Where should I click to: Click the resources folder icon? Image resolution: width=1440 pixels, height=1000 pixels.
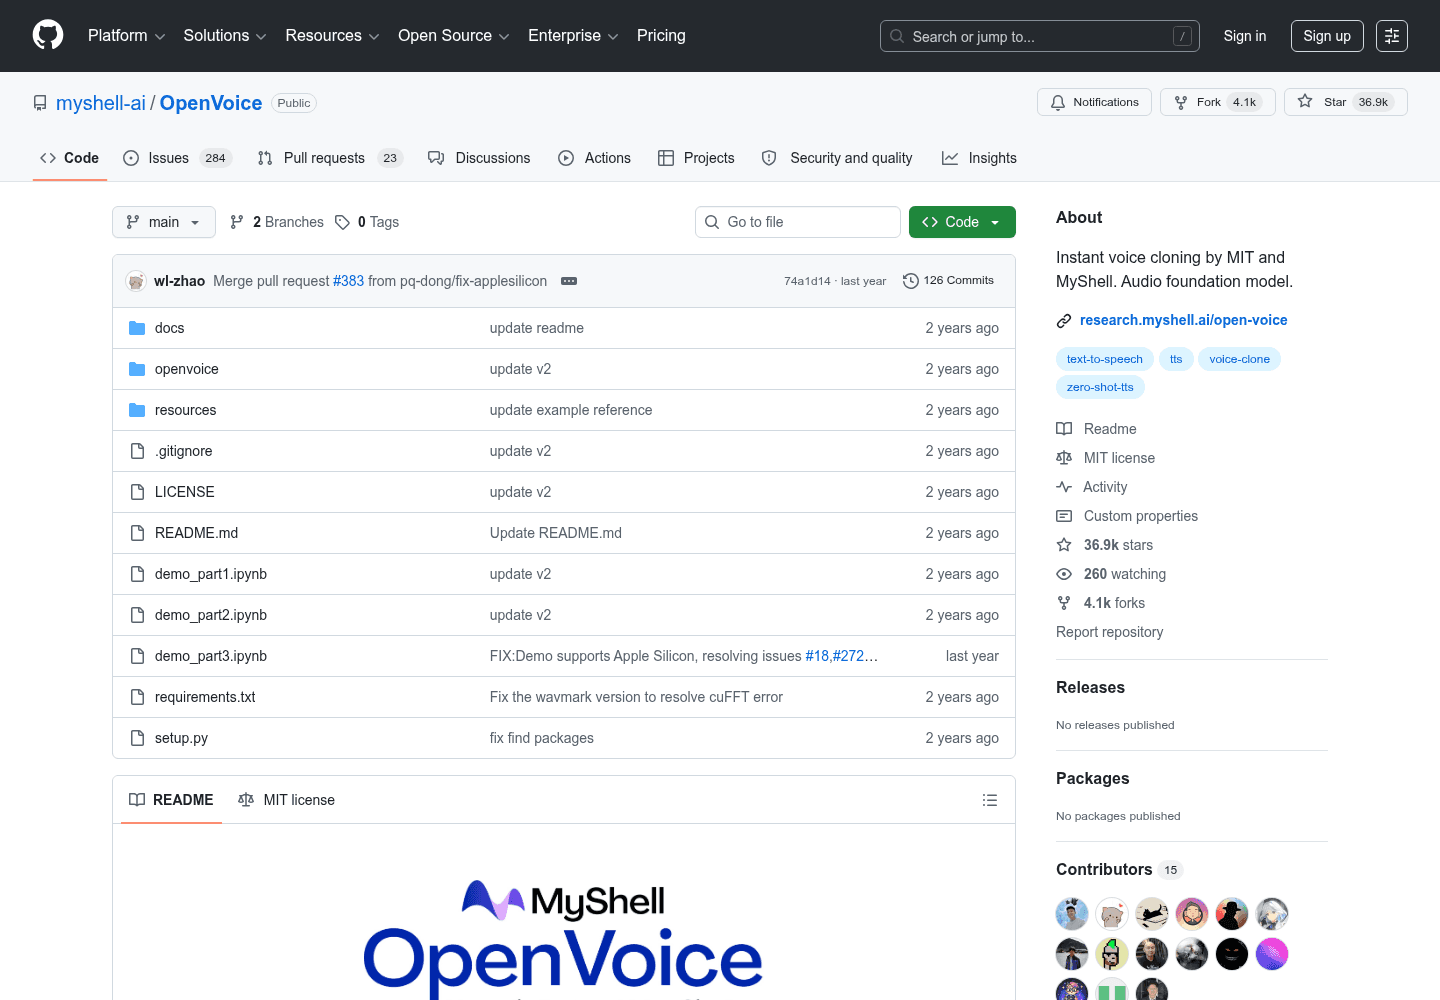137,410
